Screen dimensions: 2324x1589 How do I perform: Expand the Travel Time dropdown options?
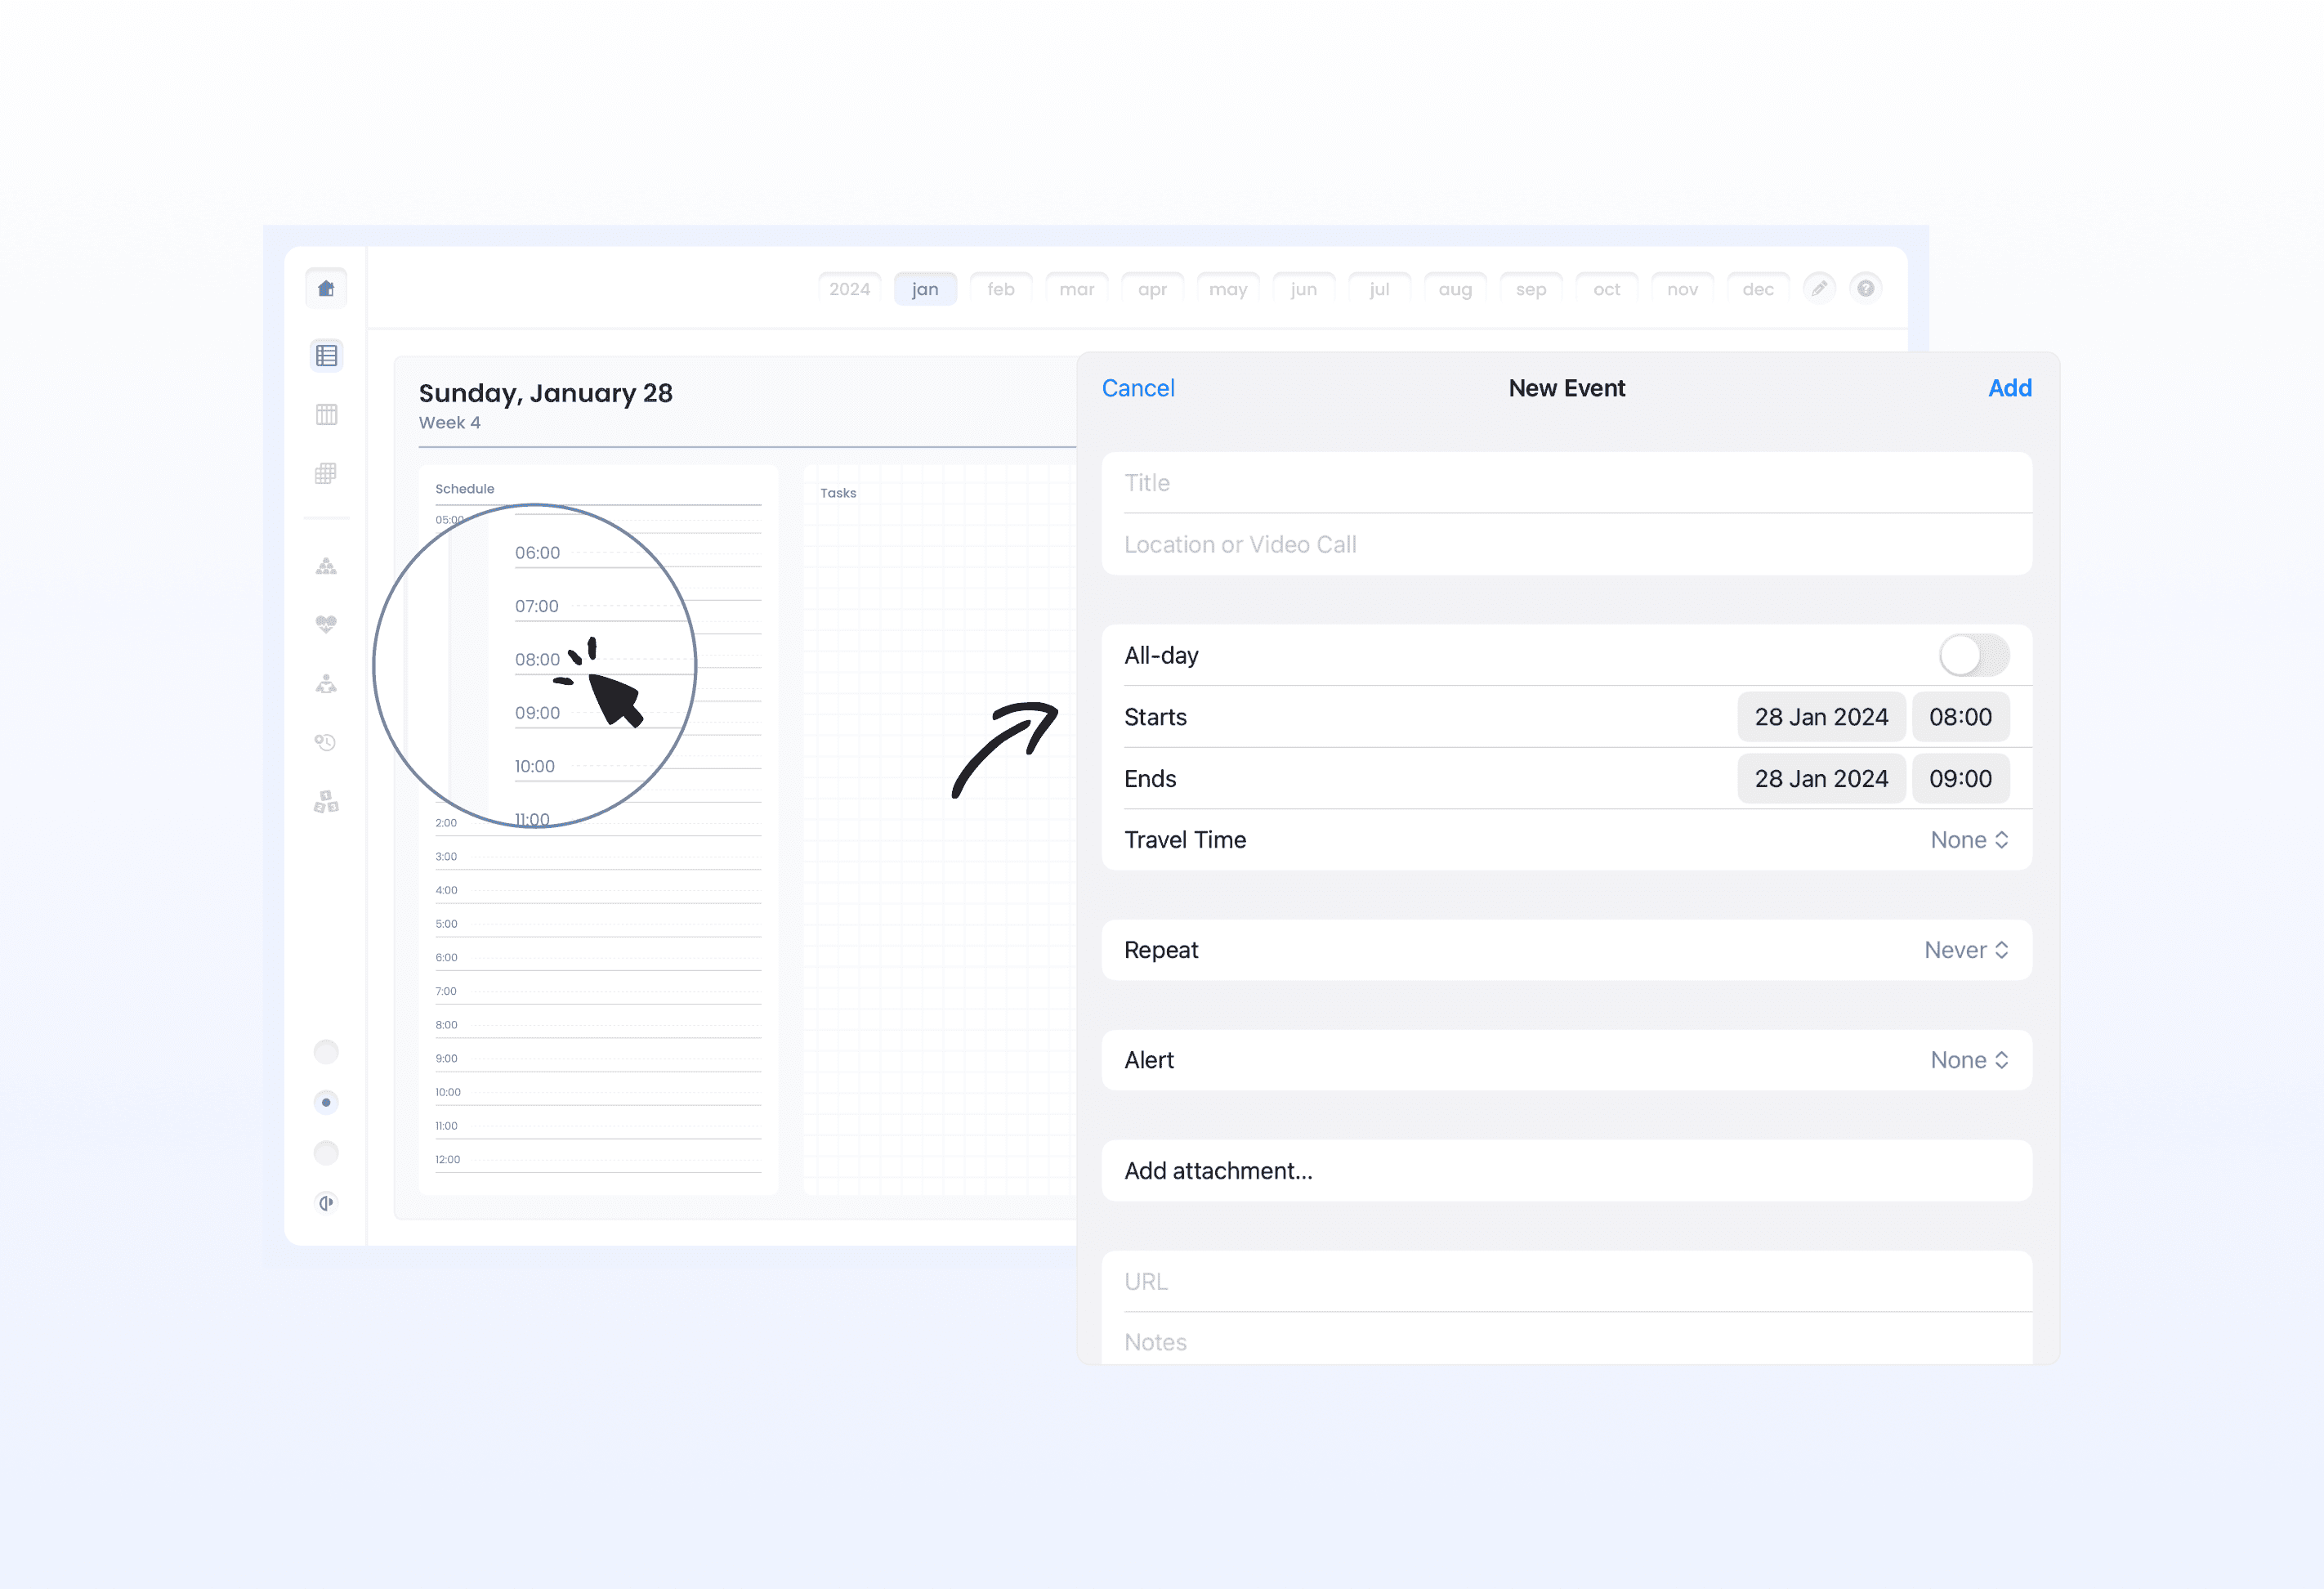1967,839
